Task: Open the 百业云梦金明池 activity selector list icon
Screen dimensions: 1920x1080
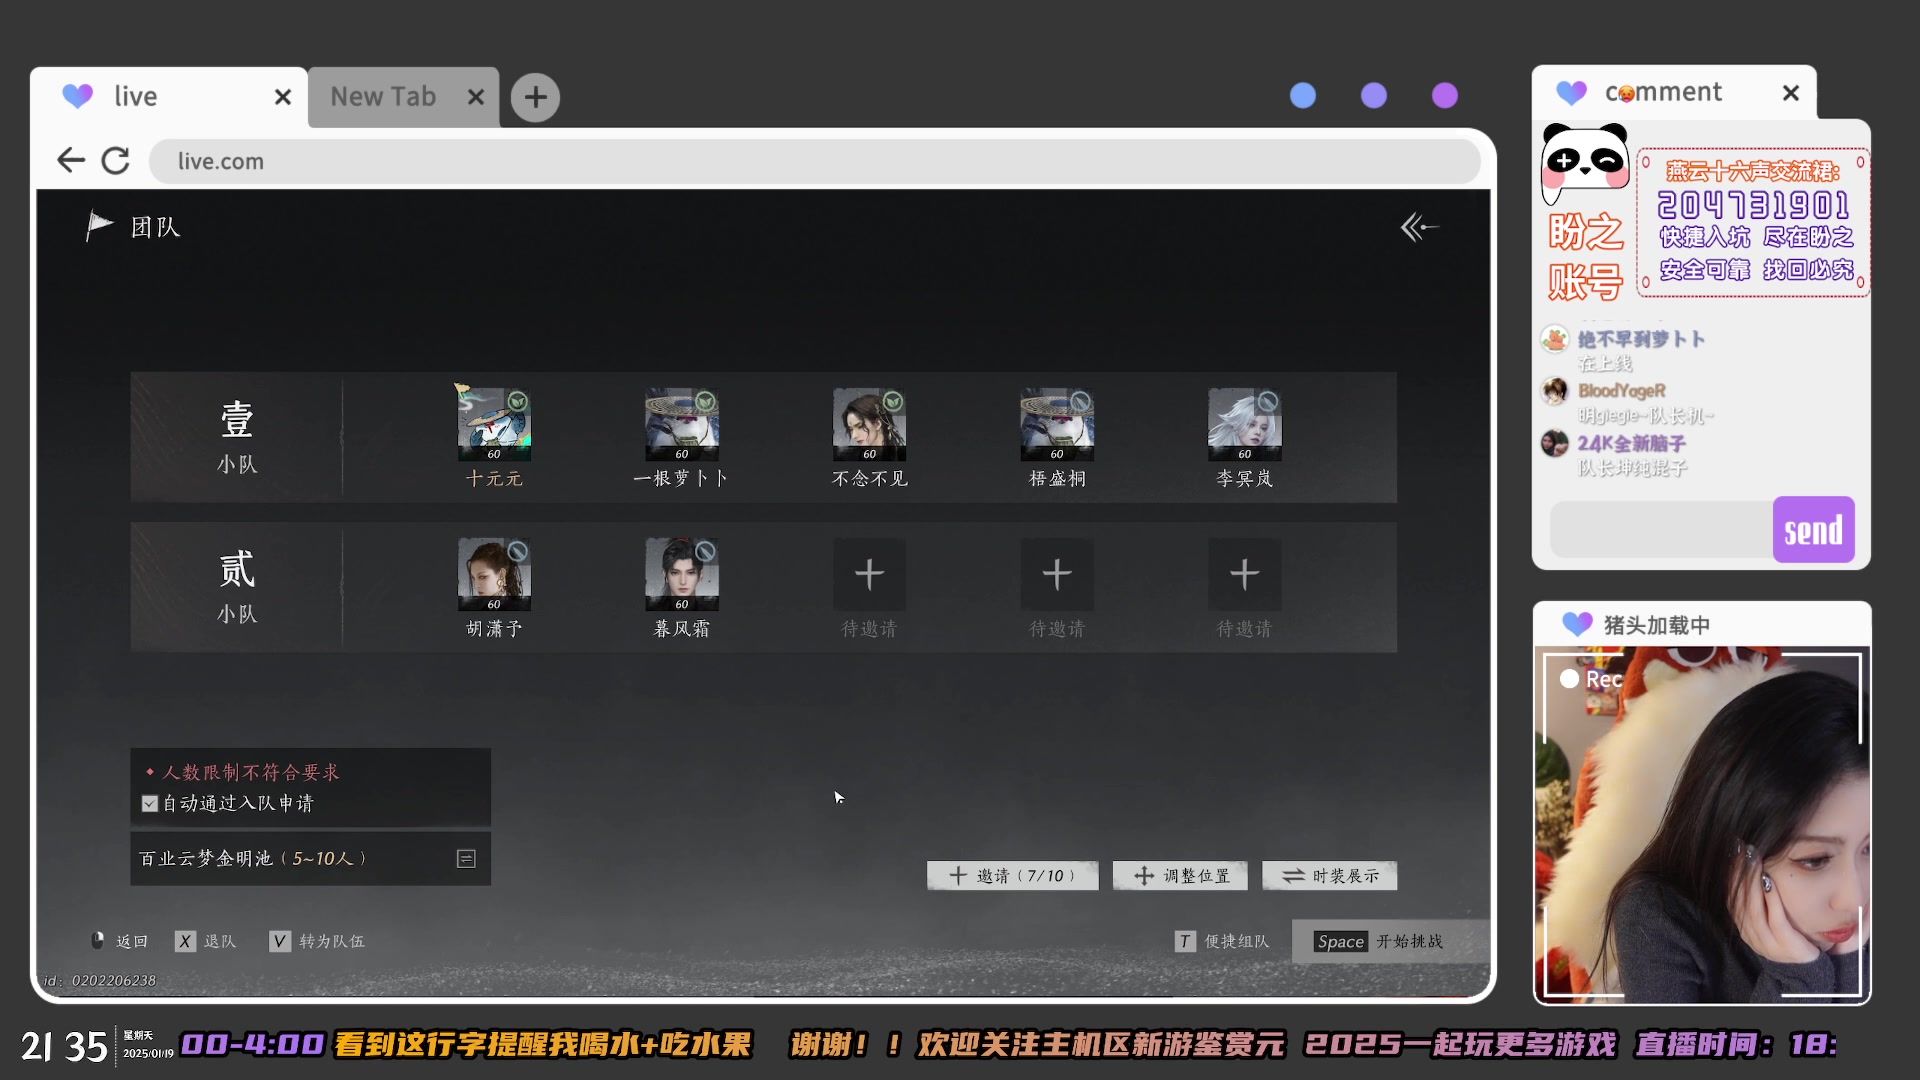Action: [466, 859]
